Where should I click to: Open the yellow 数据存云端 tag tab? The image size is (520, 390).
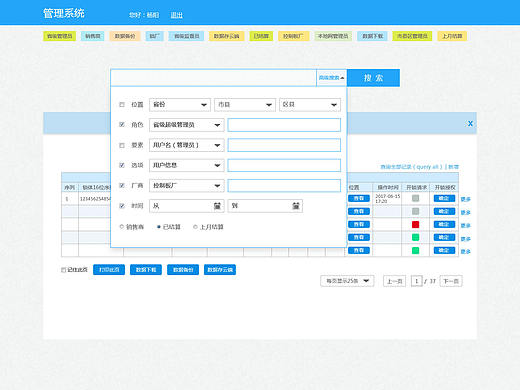pyautogui.click(x=226, y=36)
